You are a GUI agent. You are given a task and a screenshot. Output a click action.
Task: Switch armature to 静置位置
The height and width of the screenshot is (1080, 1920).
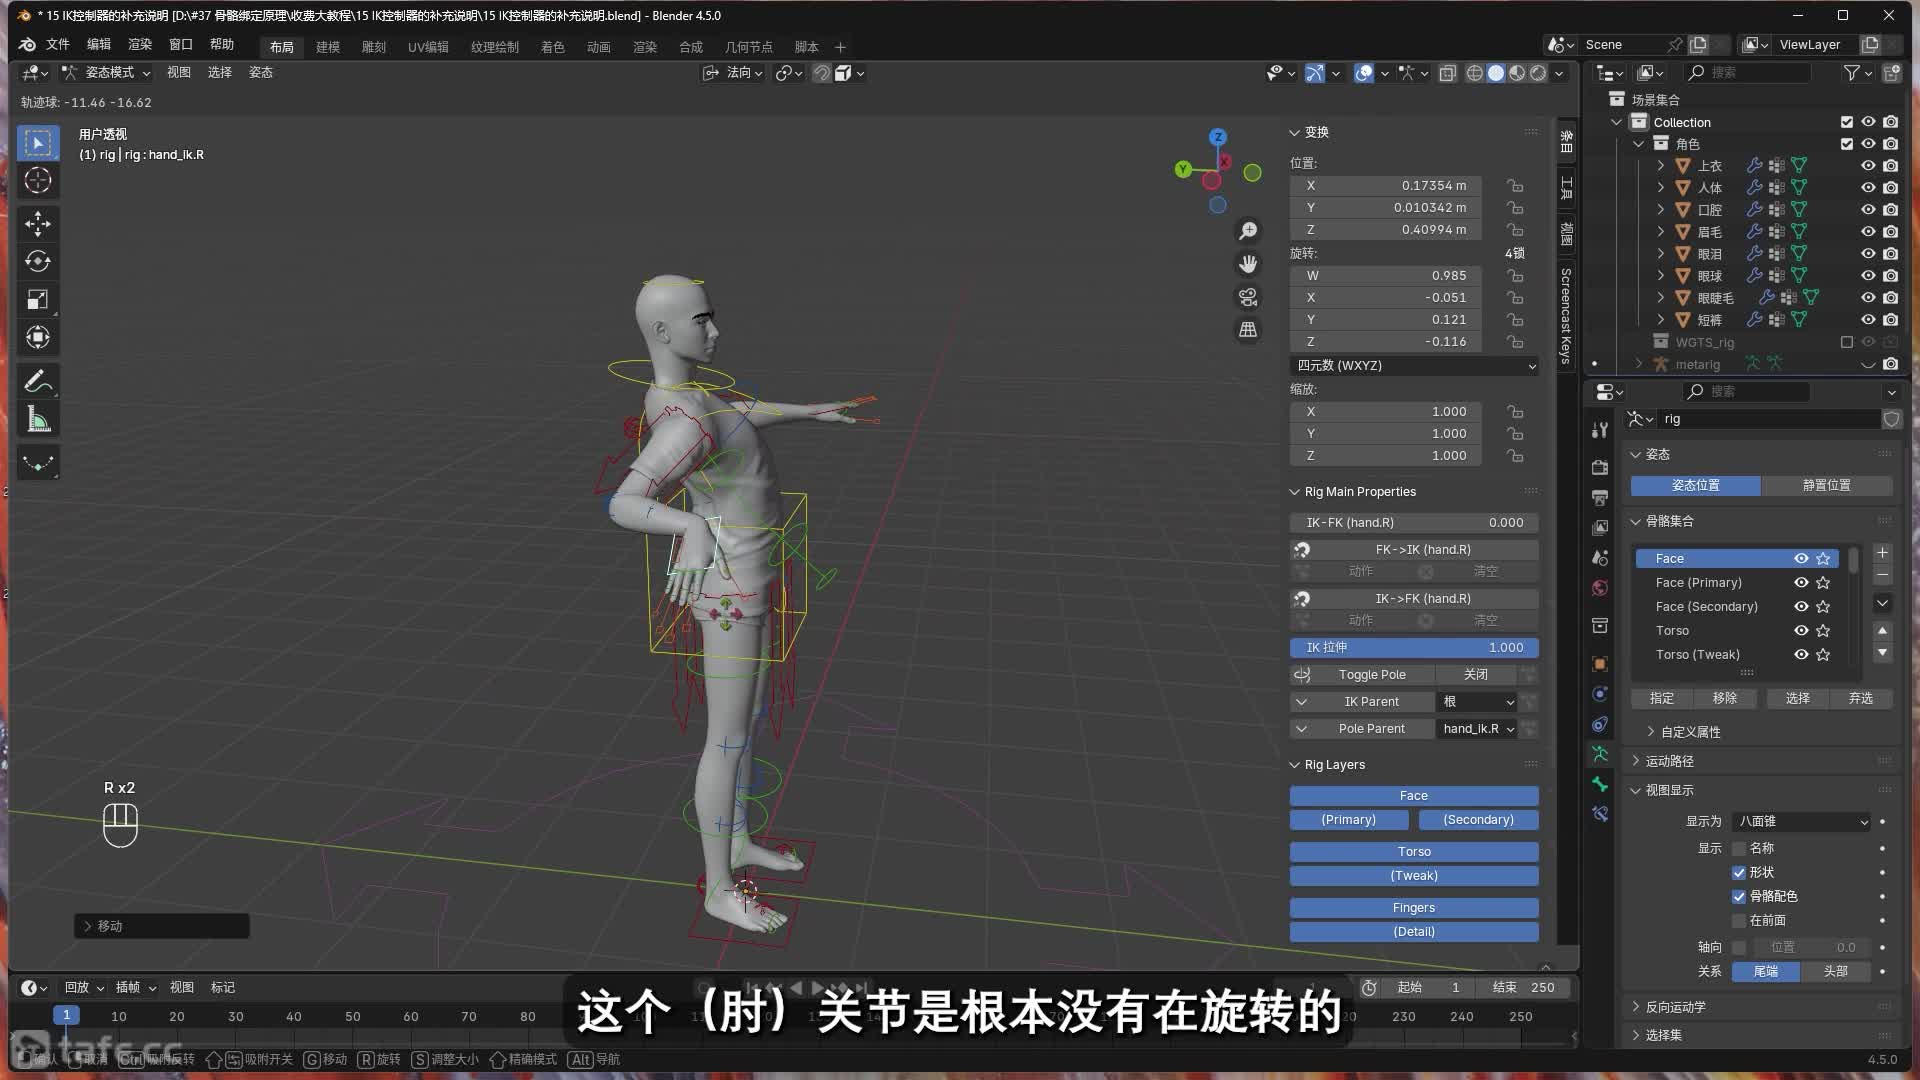(1827, 485)
